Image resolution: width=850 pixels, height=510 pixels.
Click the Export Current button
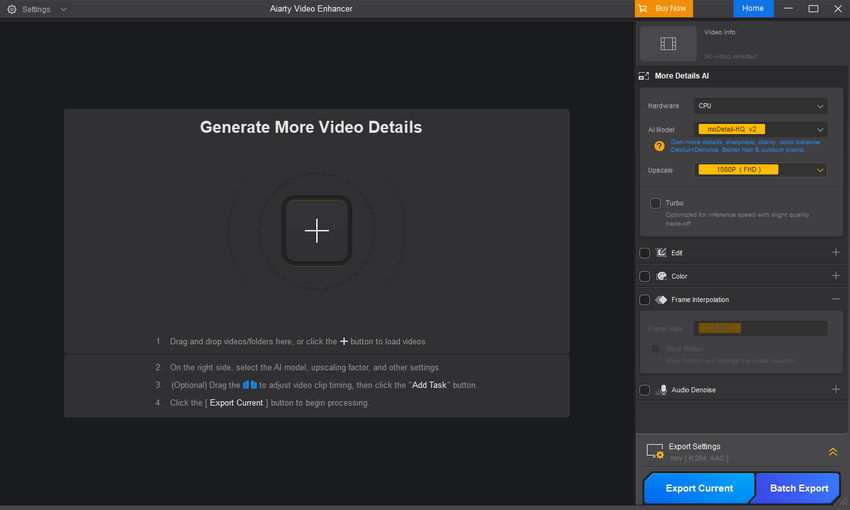point(699,488)
